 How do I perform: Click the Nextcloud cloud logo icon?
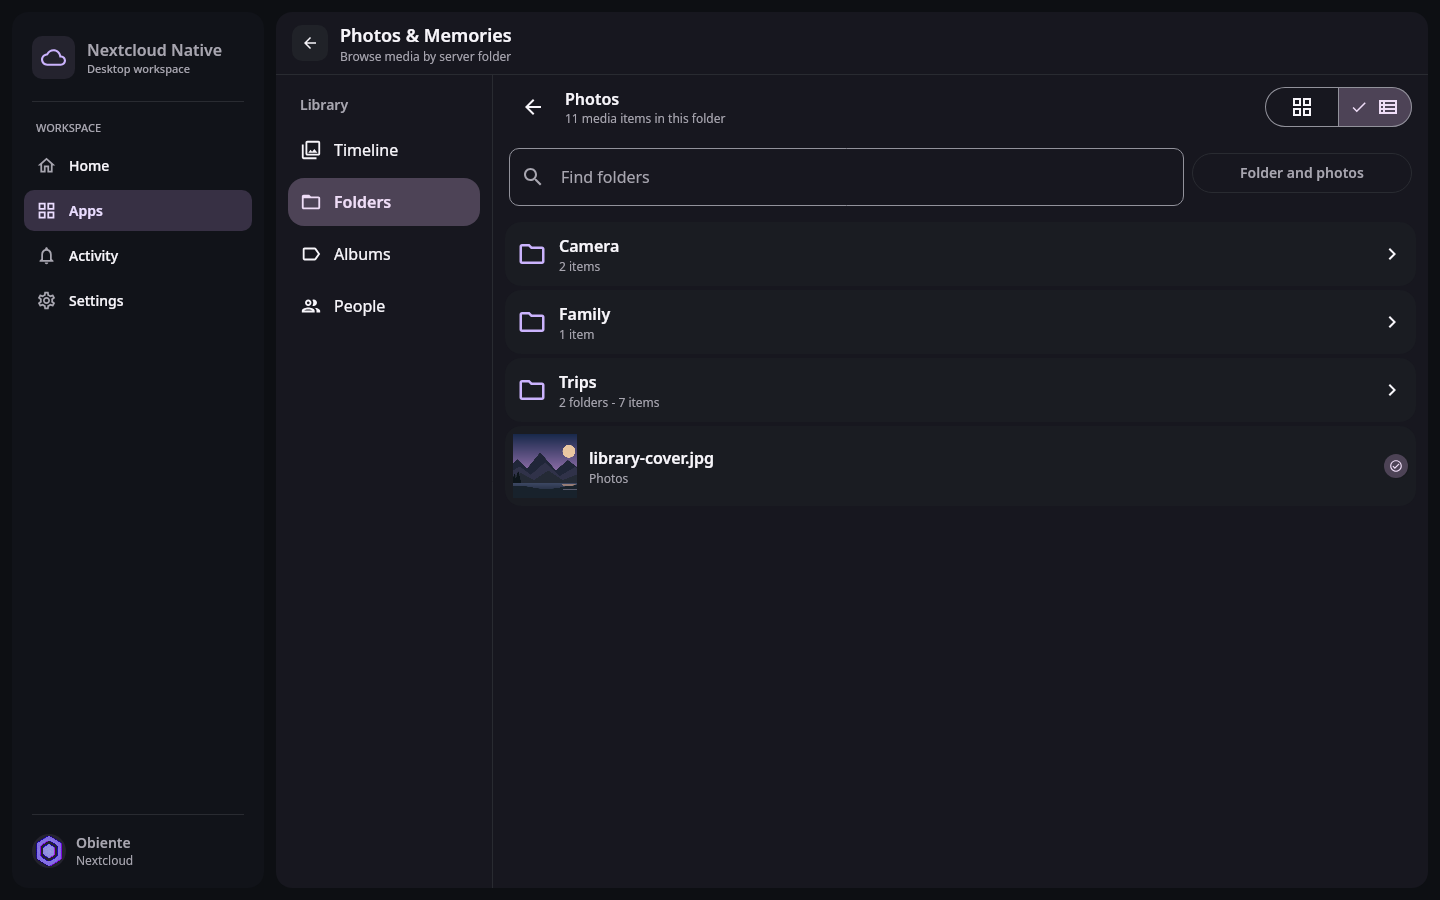(53, 58)
